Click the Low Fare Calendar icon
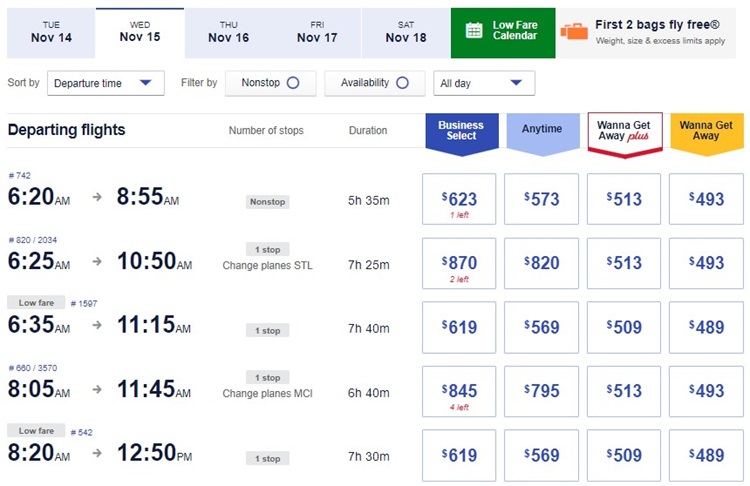Image resolution: width=750 pixels, height=486 pixels. point(474,30)
